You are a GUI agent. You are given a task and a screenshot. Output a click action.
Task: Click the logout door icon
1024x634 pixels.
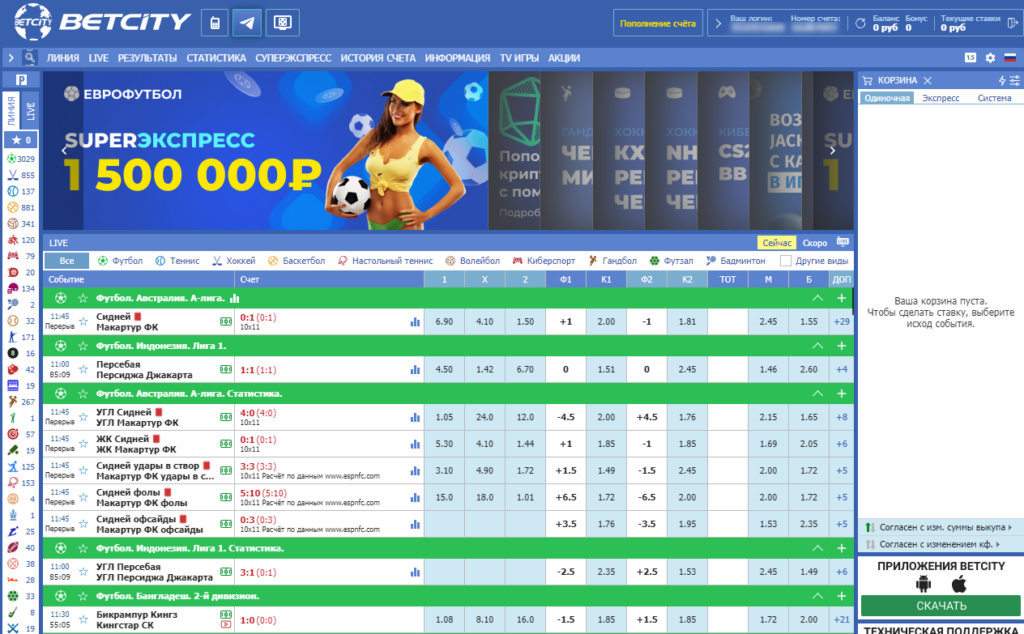coord(1013,23)
